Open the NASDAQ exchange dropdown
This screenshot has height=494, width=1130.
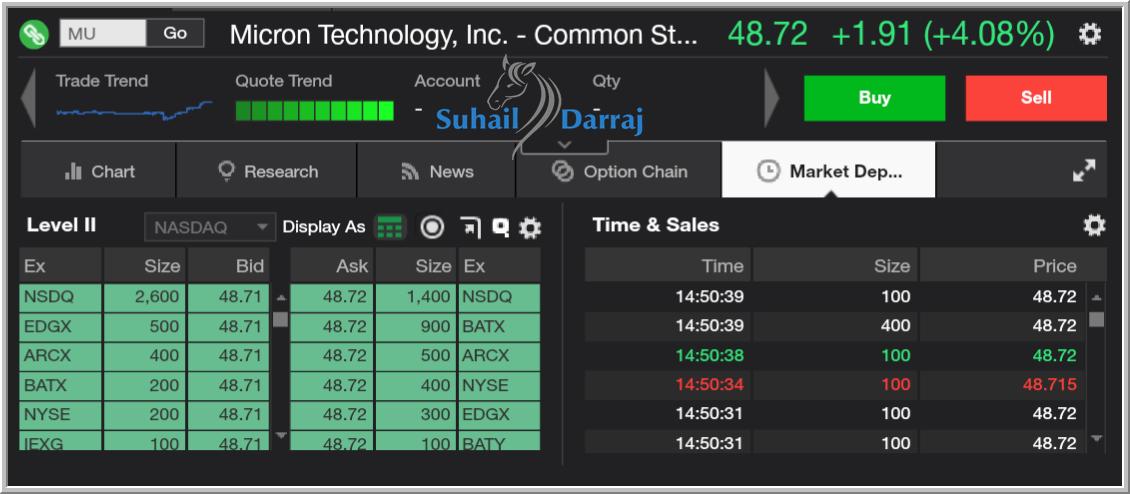tap(210, 227)
